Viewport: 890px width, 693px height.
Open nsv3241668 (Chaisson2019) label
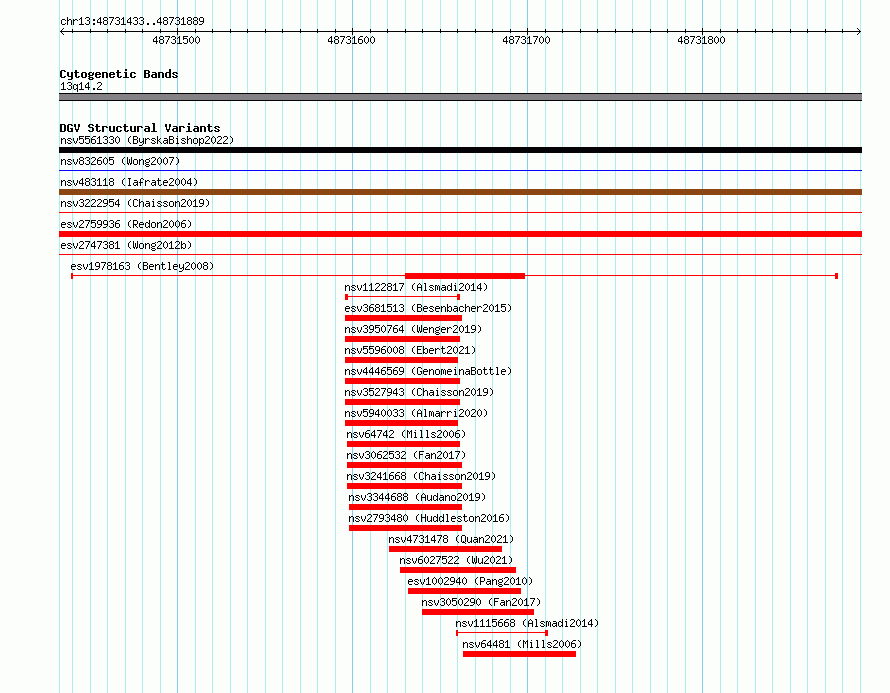pyautogui.click(x=421, y=476)
